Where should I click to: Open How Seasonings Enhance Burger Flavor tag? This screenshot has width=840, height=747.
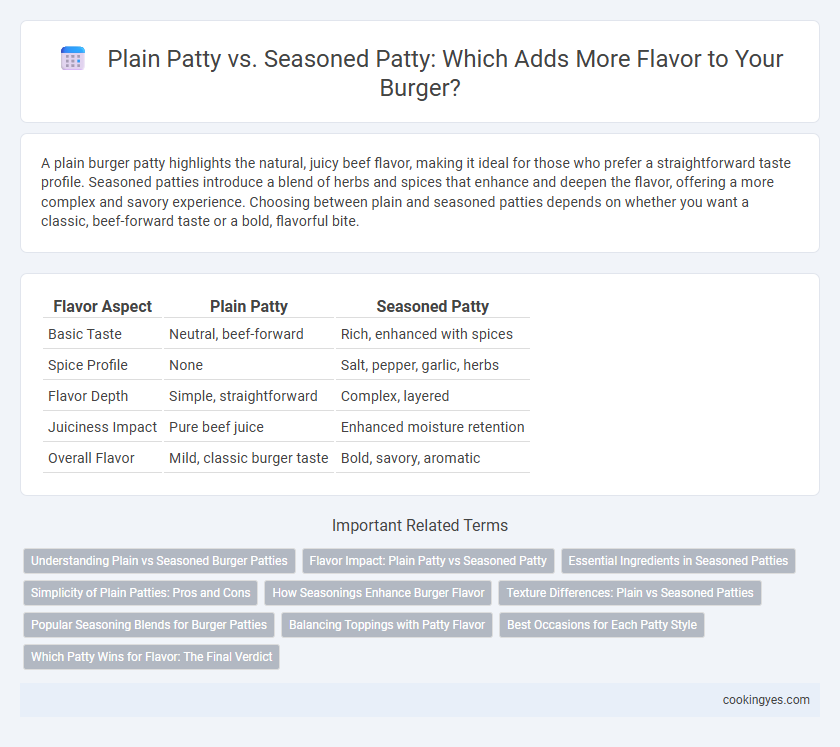tap(378, 593)
